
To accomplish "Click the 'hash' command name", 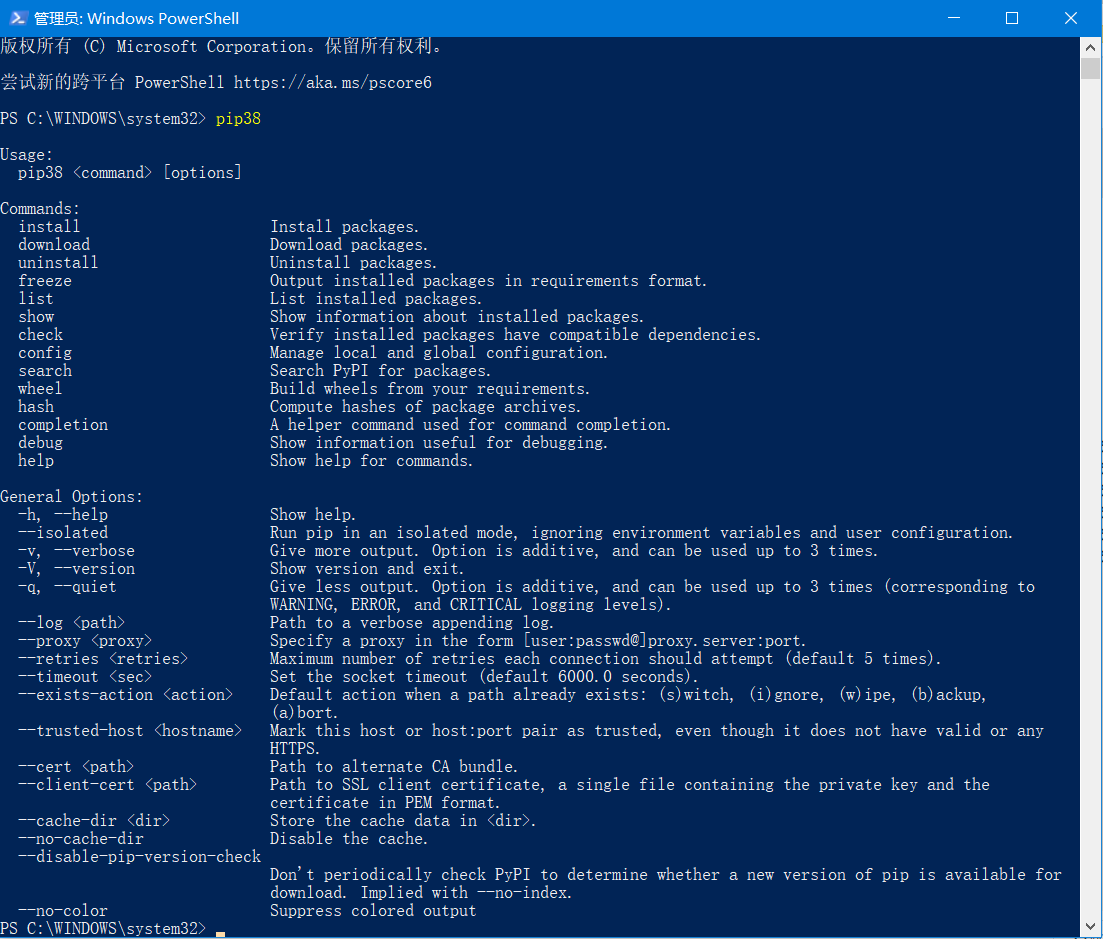I will pyautogui.click(x=36, y=407).
